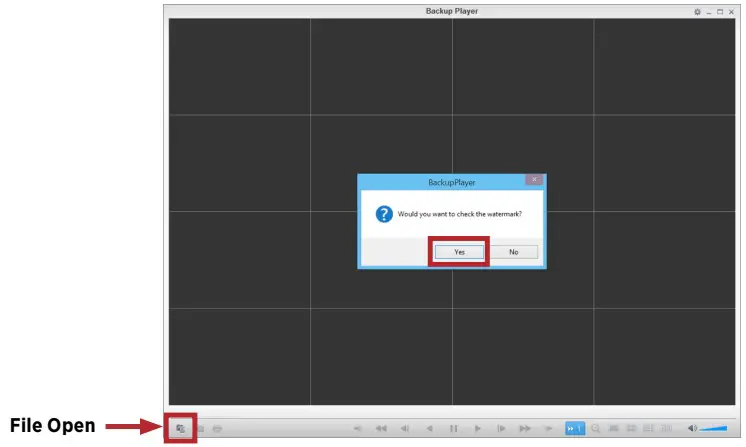Mute audio with the speaker icon
This screenshot has height=447, width=746.
pyautogui.click(x=692, y=428)
